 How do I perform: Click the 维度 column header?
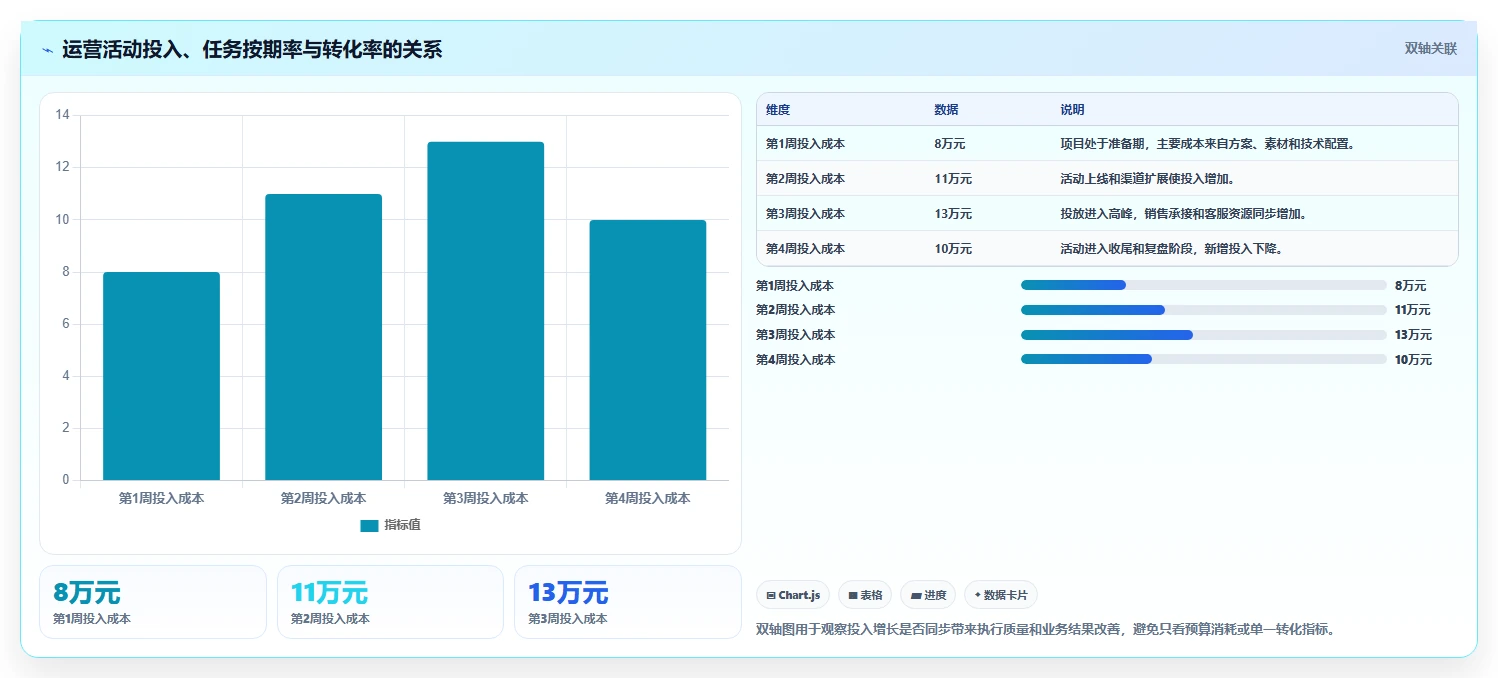778,110
